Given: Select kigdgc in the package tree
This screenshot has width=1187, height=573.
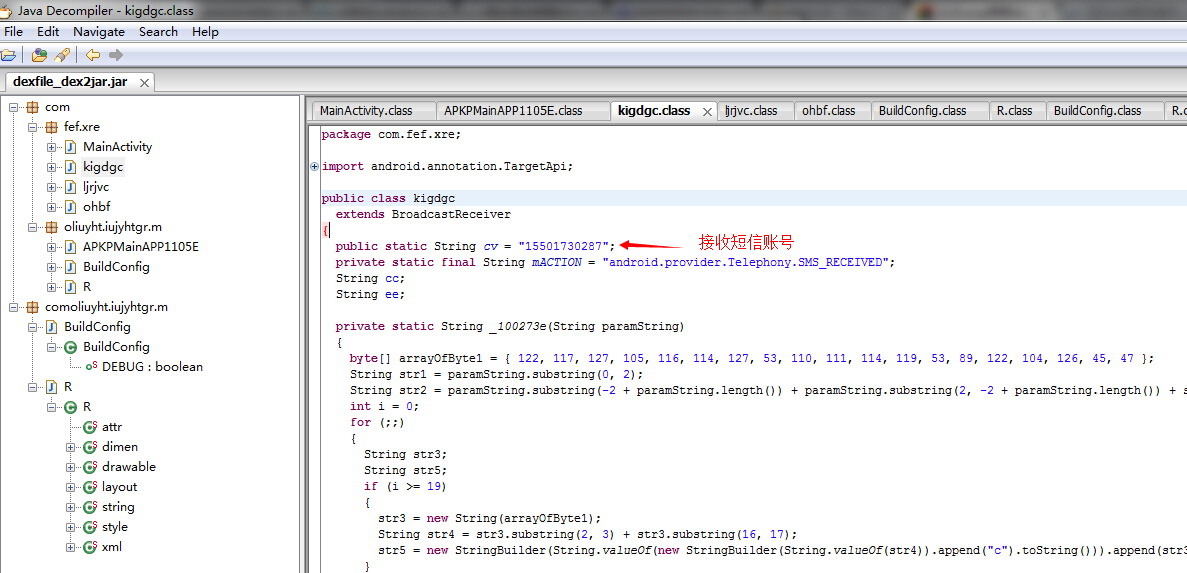Looking at the screenshot, I should pyautogui.click(x=103, y=167).
